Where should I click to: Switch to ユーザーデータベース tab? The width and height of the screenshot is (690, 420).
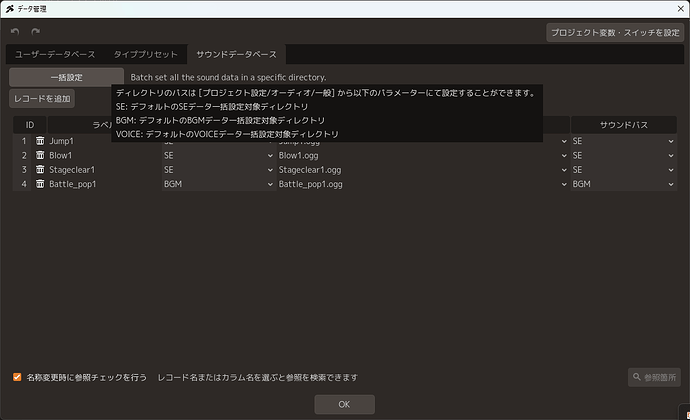tap(55, 54)
